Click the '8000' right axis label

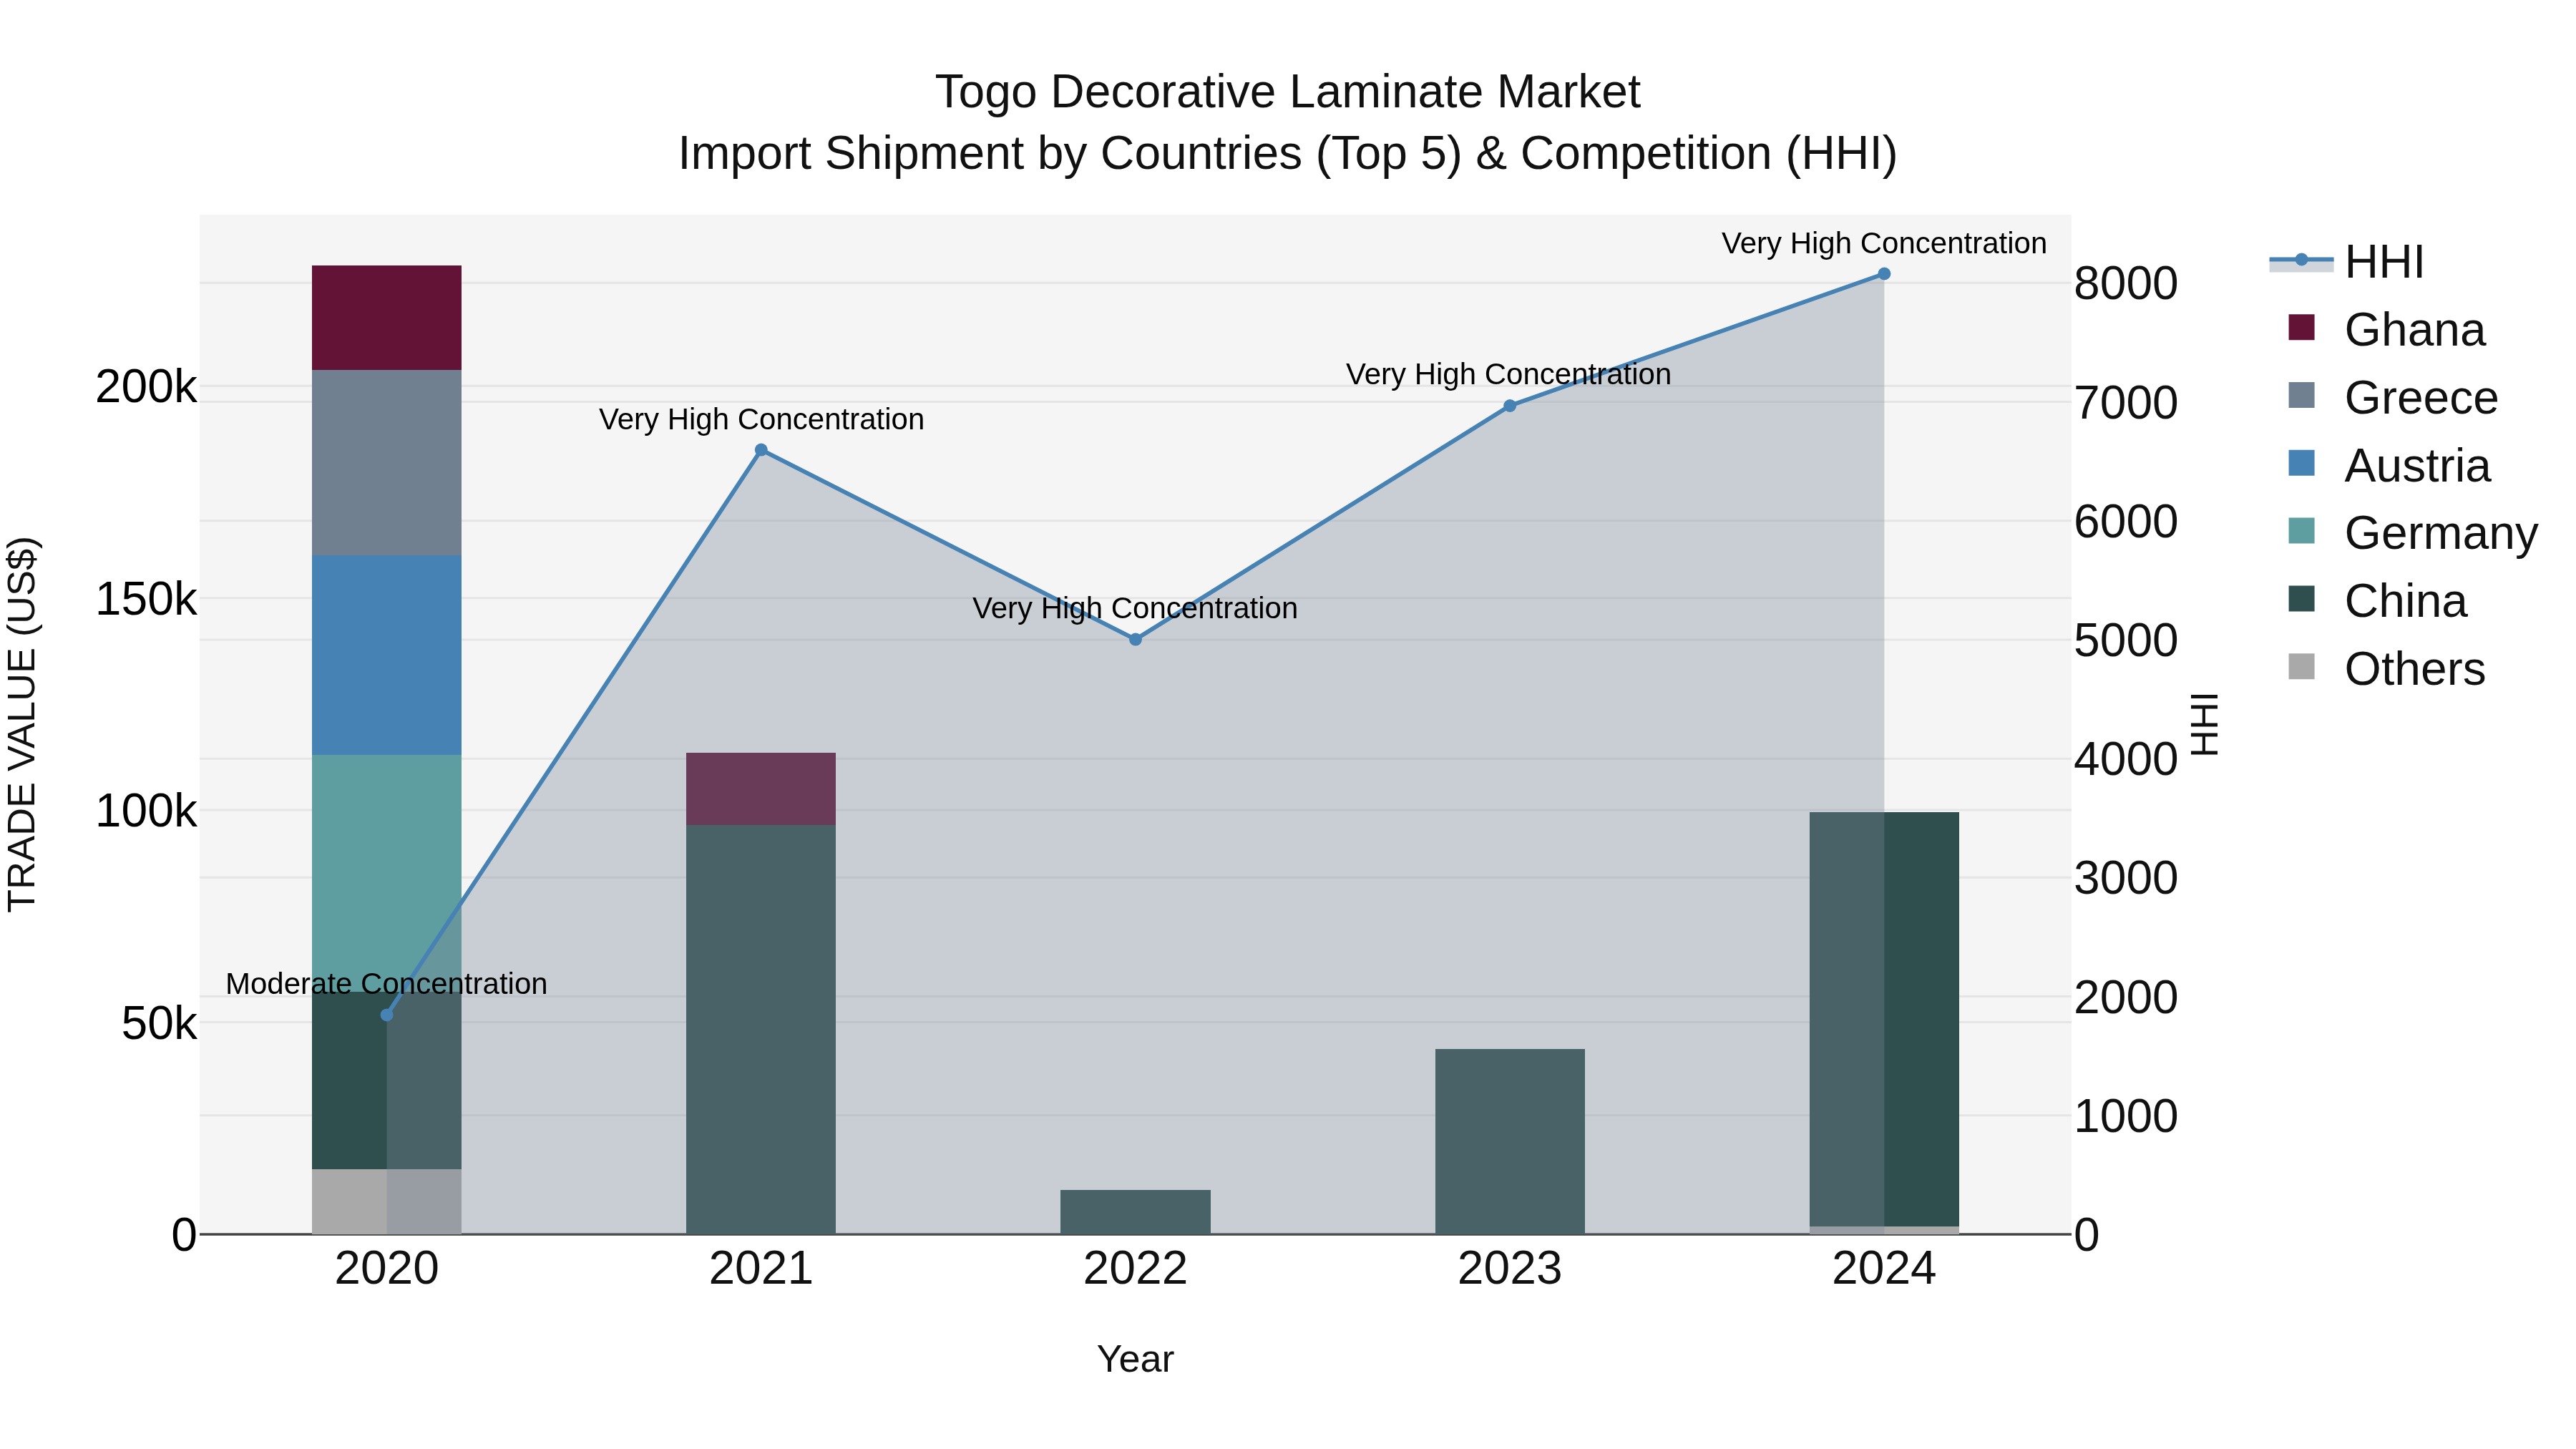(x=2126, y=283)
